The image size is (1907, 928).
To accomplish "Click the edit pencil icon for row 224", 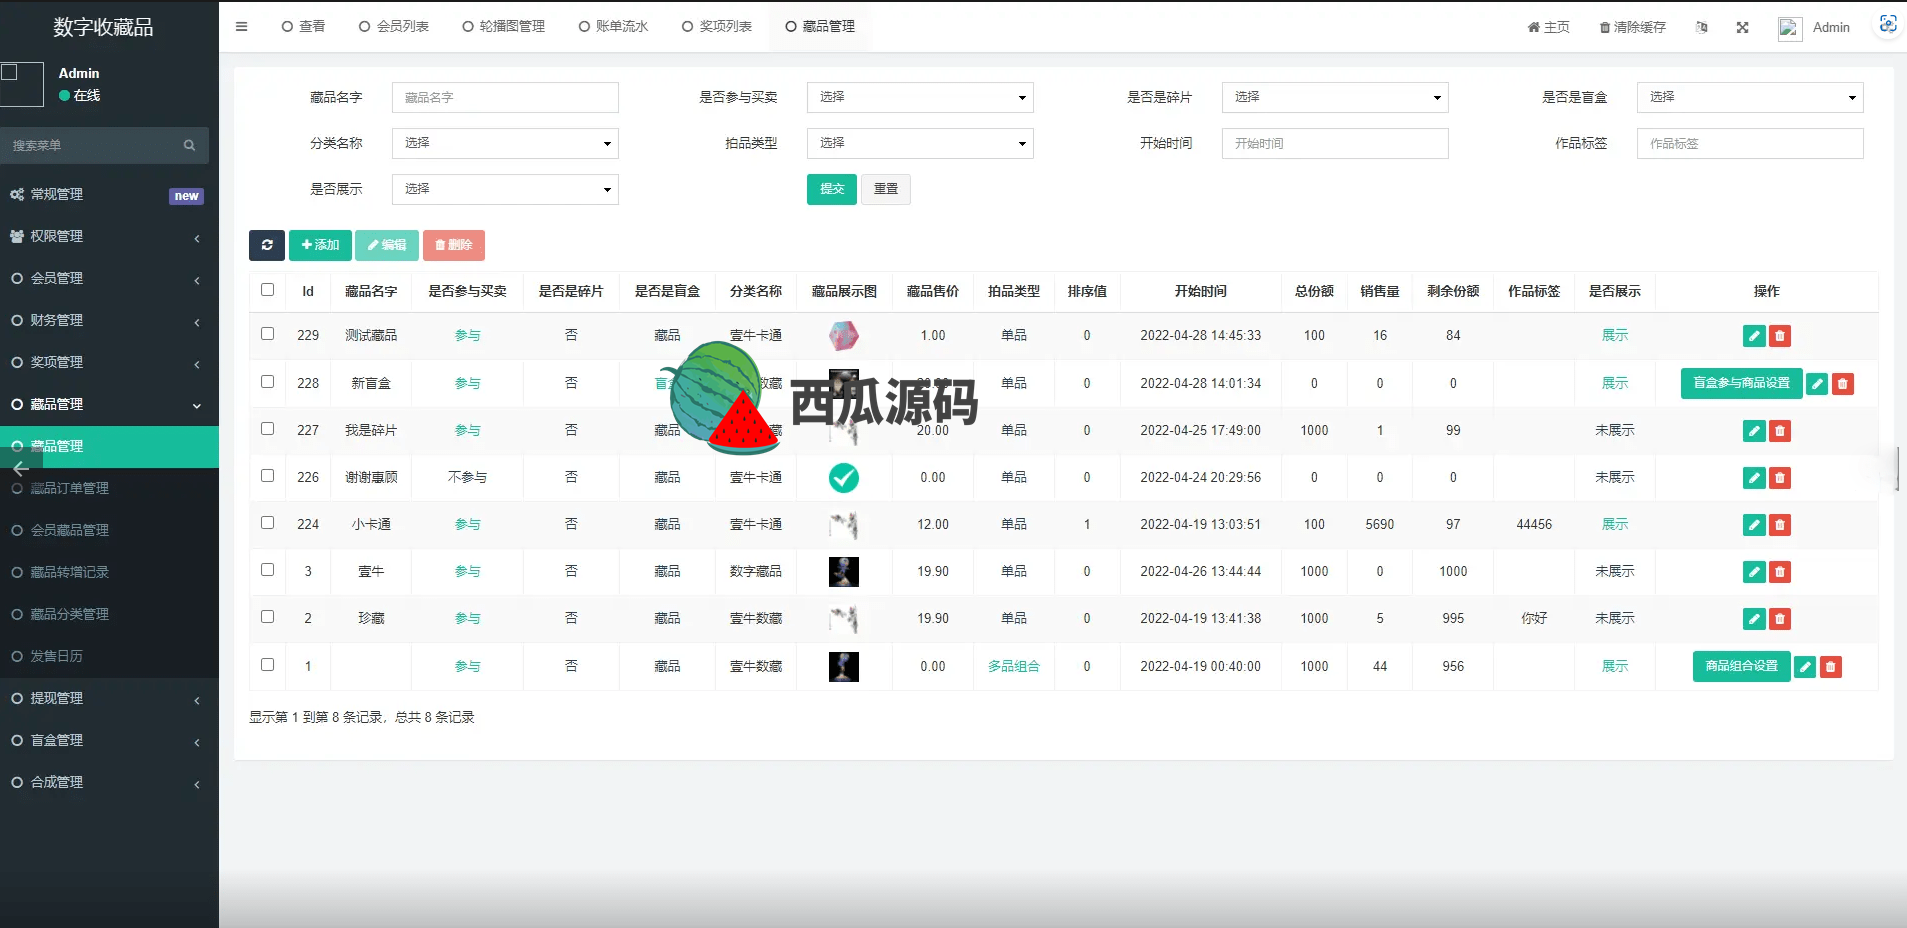I will click(1754, 525).
